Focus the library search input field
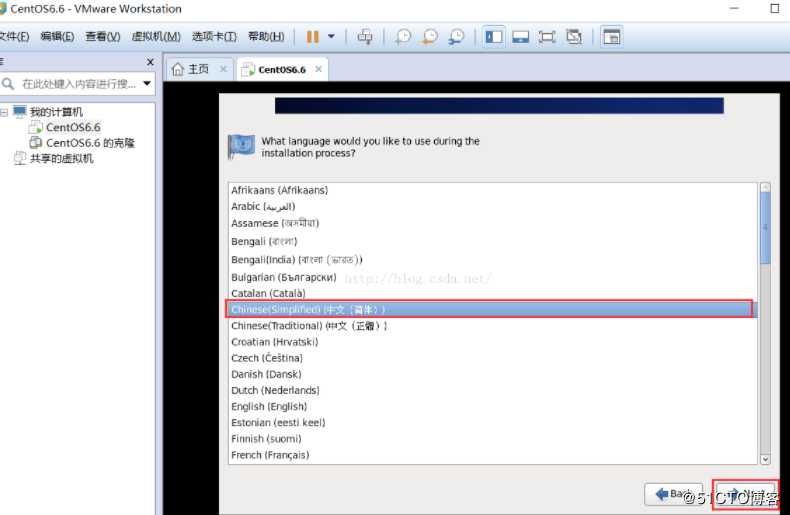 click(78, 84)
